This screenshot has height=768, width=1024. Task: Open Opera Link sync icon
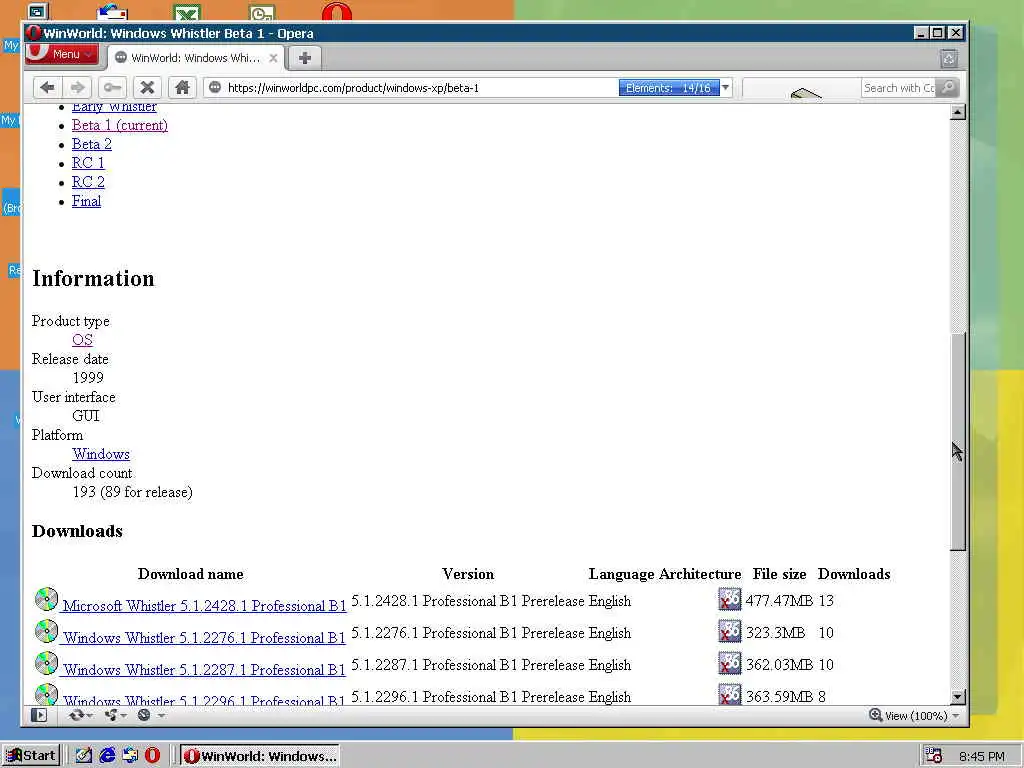76,715
